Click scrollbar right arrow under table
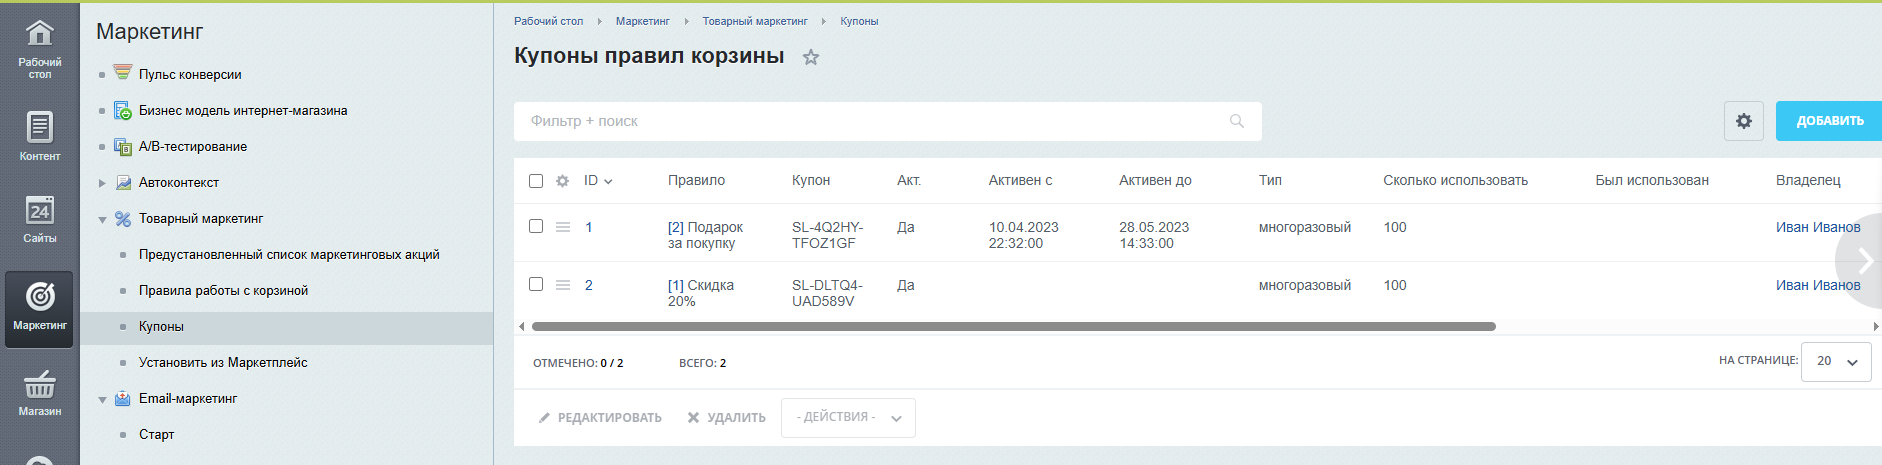The image size is (1882, 465). (1876, 326)
